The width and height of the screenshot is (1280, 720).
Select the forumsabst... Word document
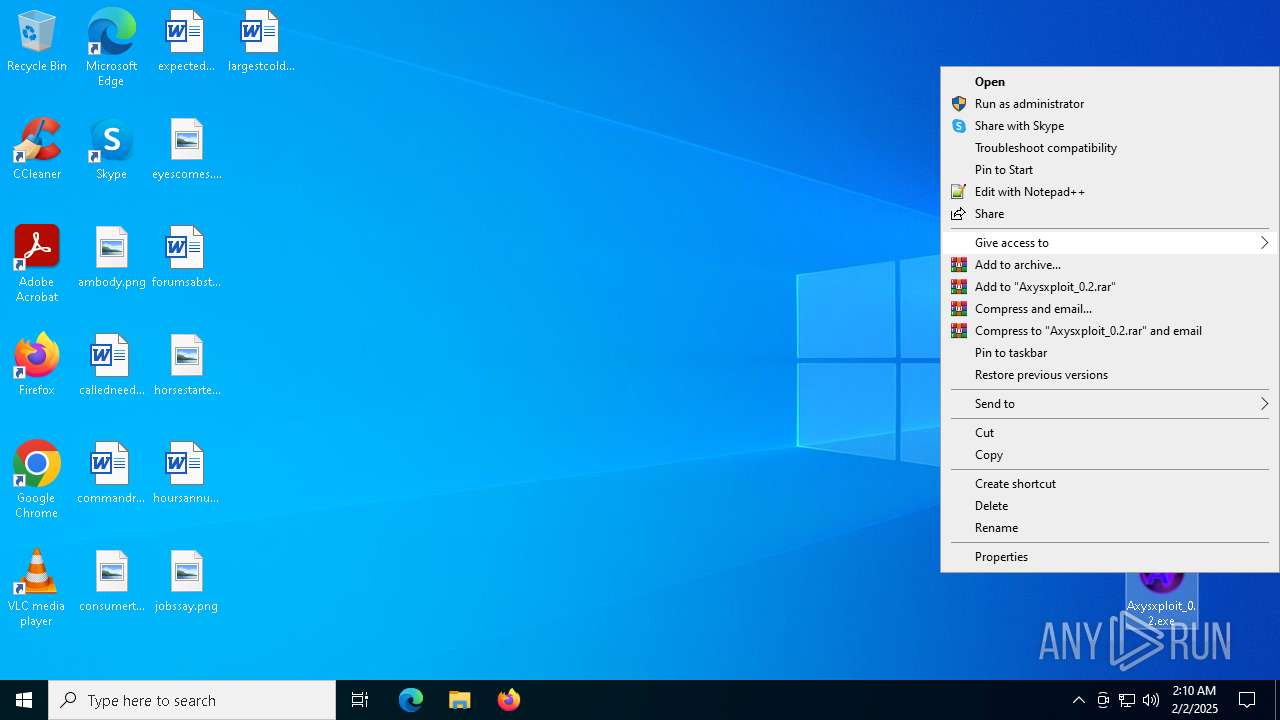pos(186,258)
